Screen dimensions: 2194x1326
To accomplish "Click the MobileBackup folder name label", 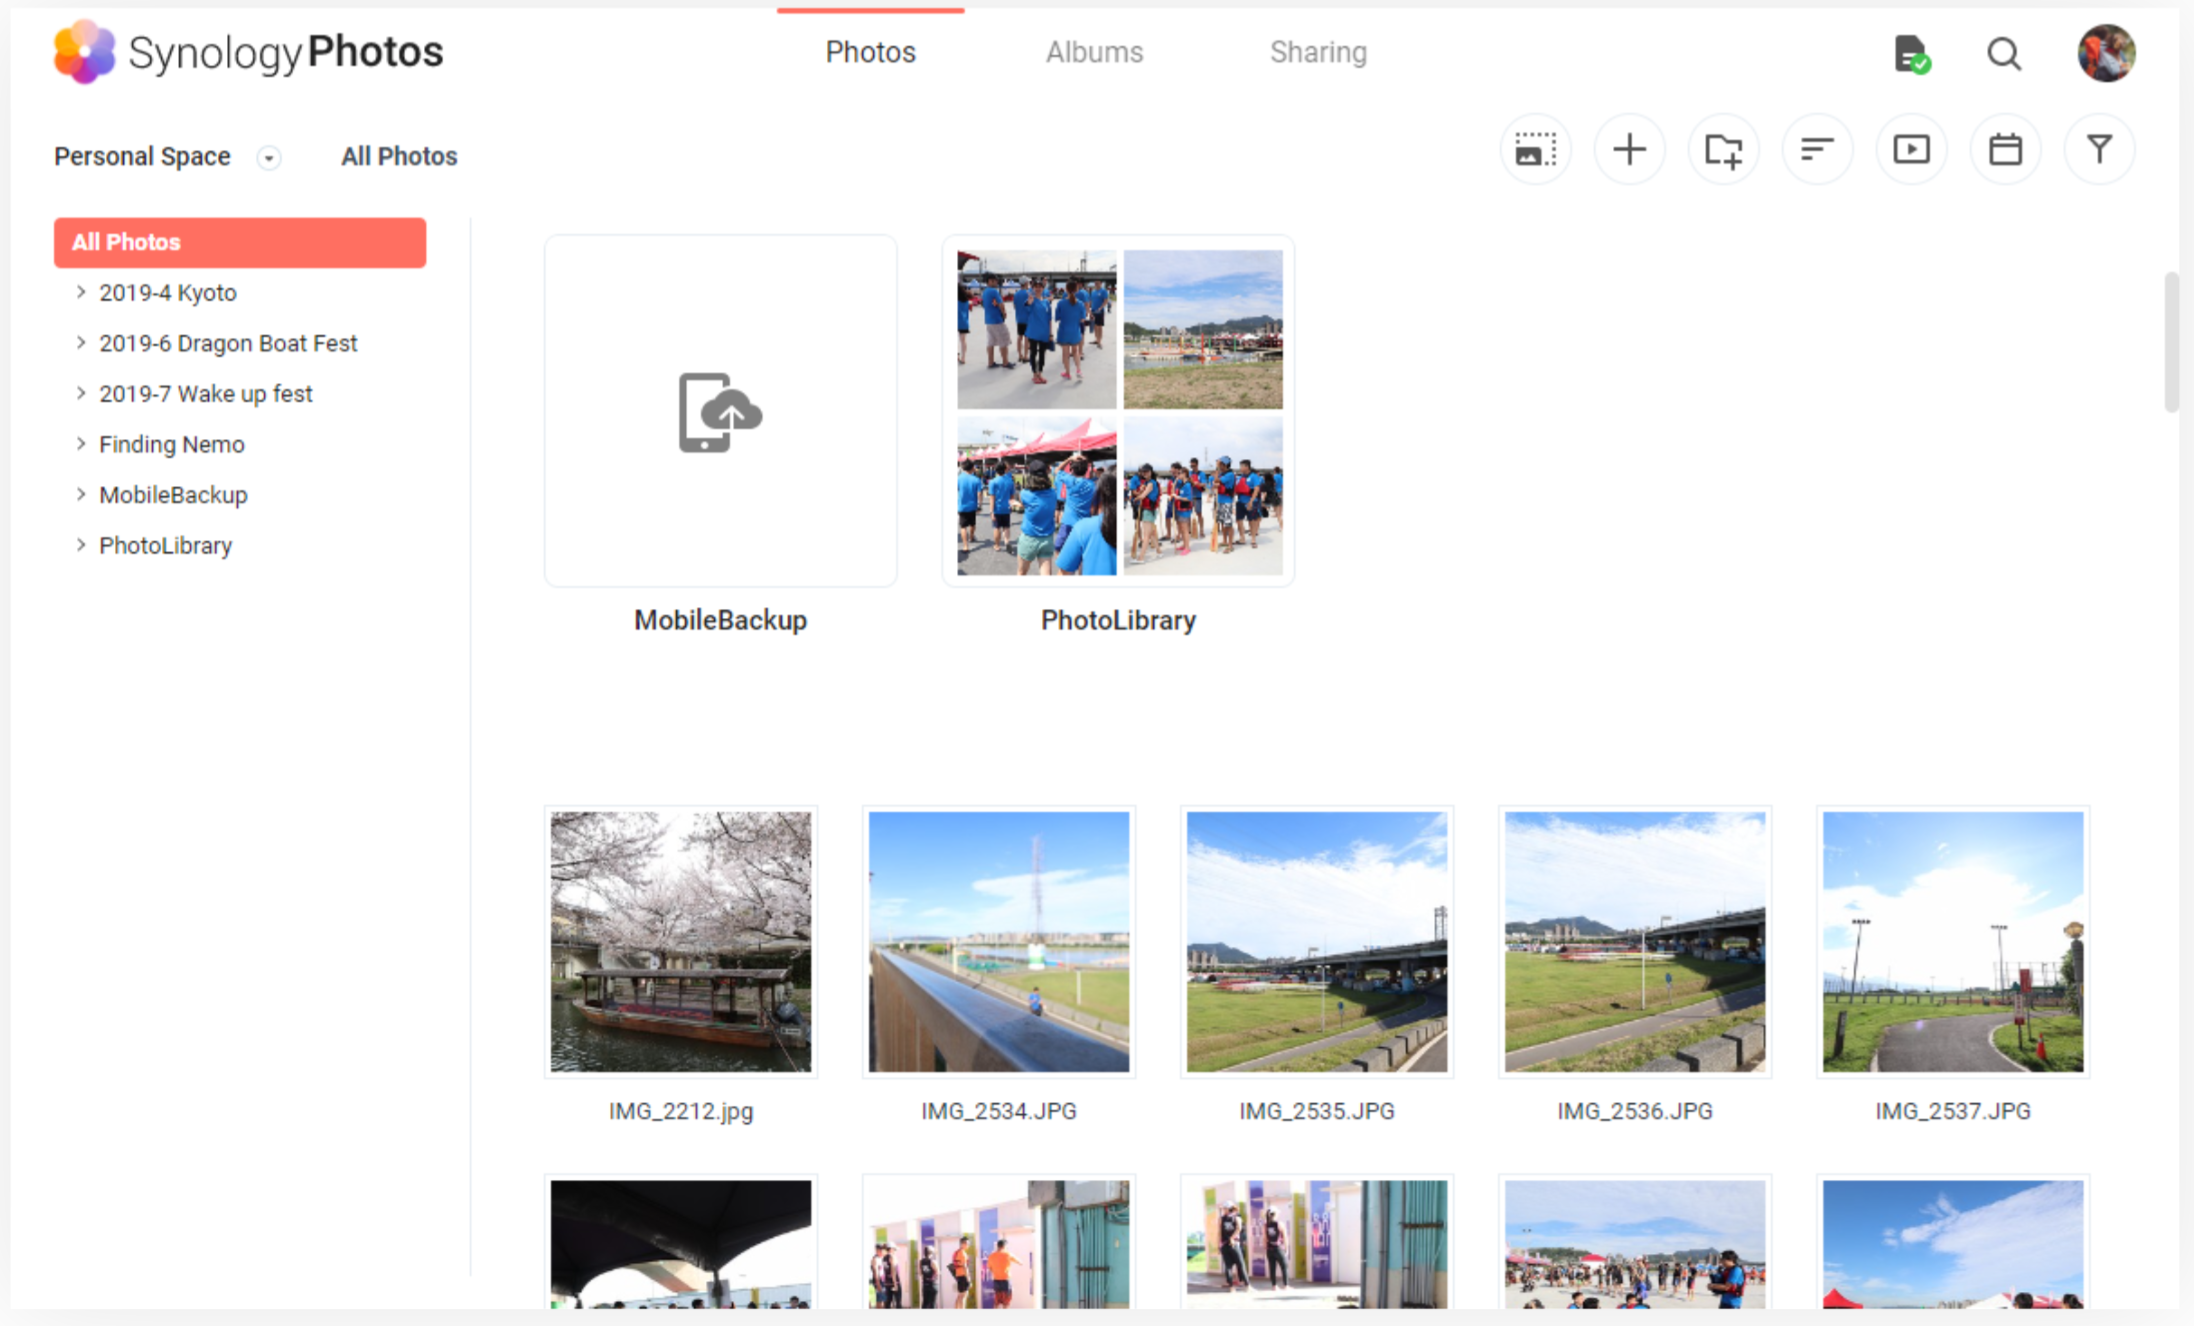I will click(720, 620).
